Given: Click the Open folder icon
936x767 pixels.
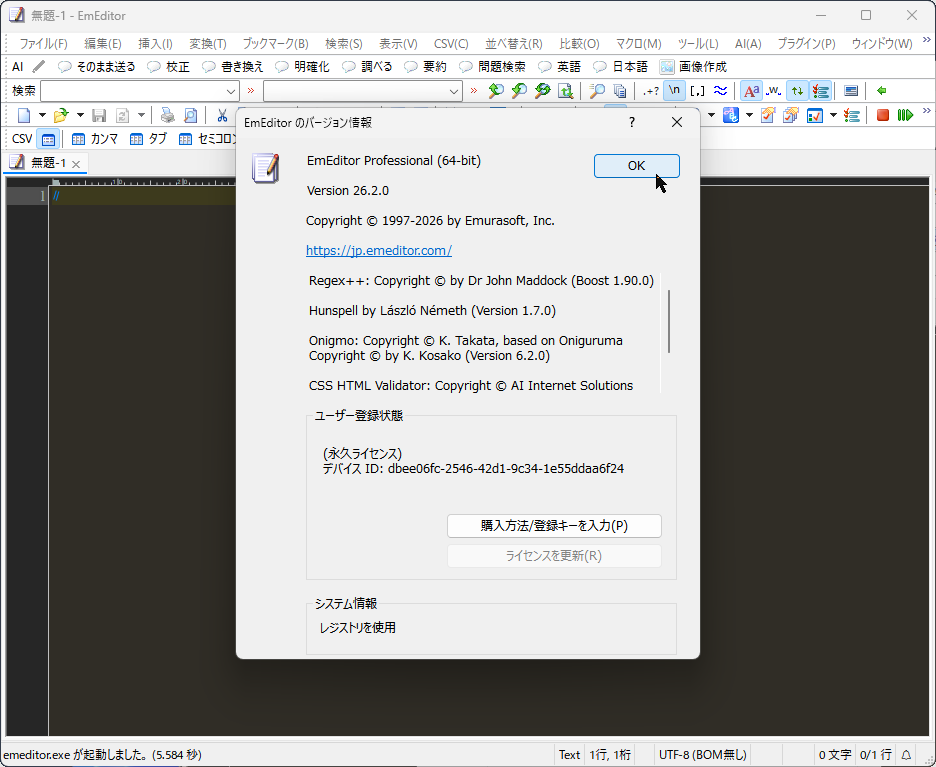Looking at the screenshot, I should [60, 115].
